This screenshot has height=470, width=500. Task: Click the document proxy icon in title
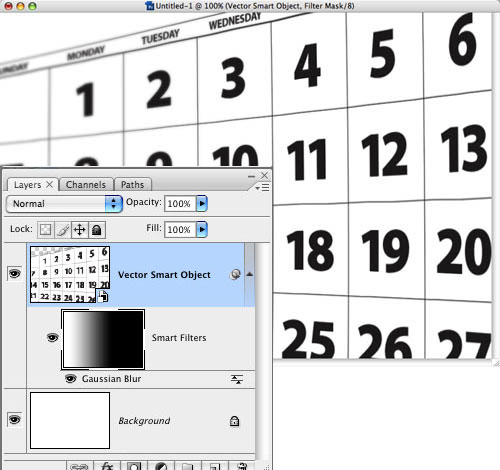click(x=150, y=5)
